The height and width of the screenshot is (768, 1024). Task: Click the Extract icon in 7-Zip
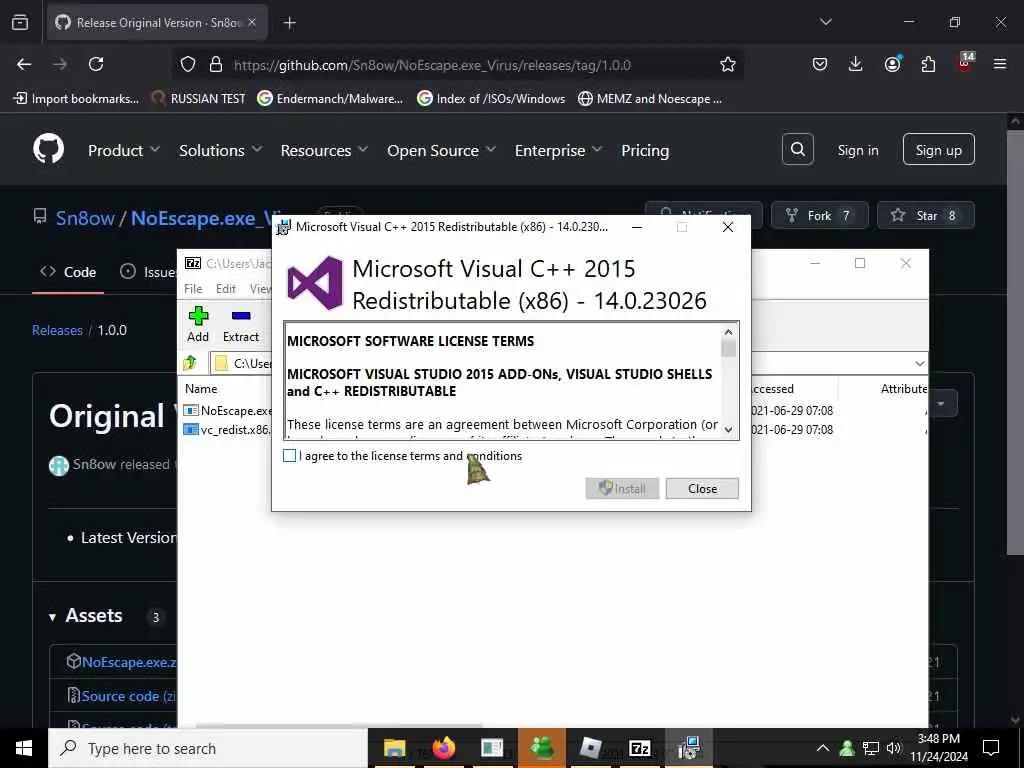(240, 325)
